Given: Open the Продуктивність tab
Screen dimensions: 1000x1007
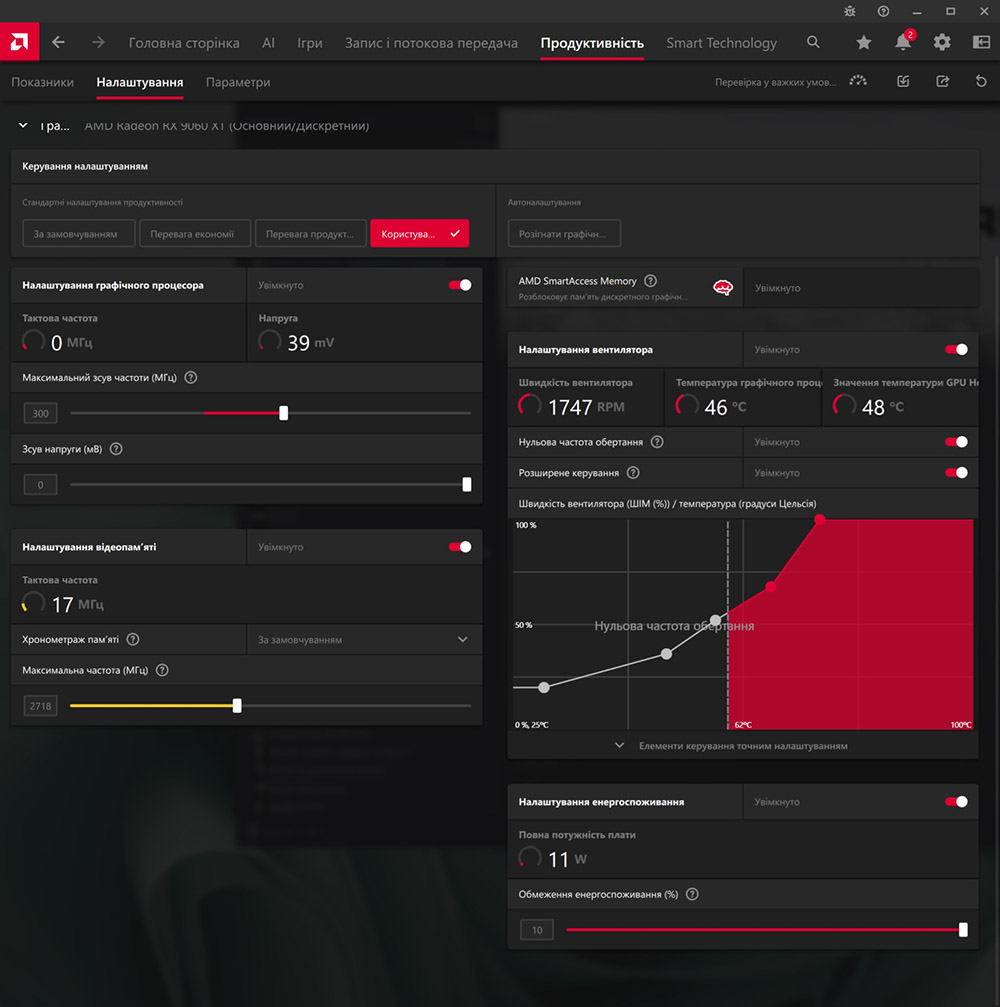Looking at the screenshot, I should tap(592, 43).
